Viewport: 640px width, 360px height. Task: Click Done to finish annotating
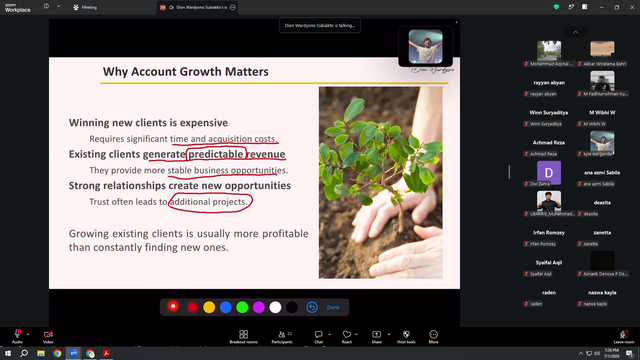(x=333, y=307)
